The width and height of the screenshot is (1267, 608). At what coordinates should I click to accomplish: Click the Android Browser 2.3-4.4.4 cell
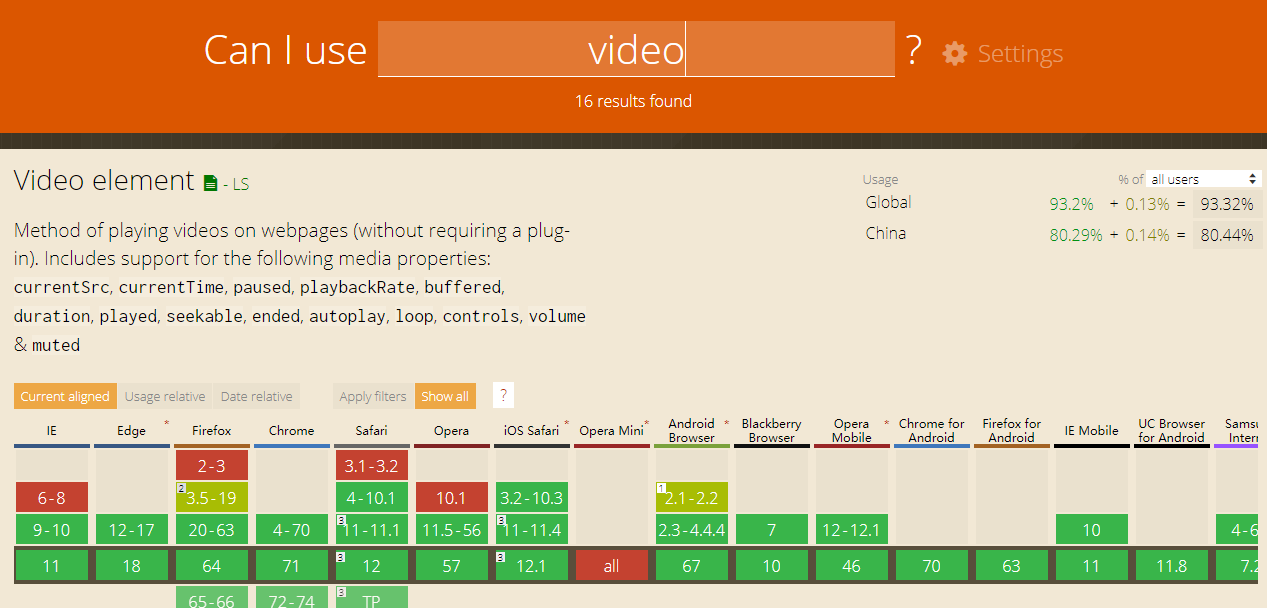point(692,529)
